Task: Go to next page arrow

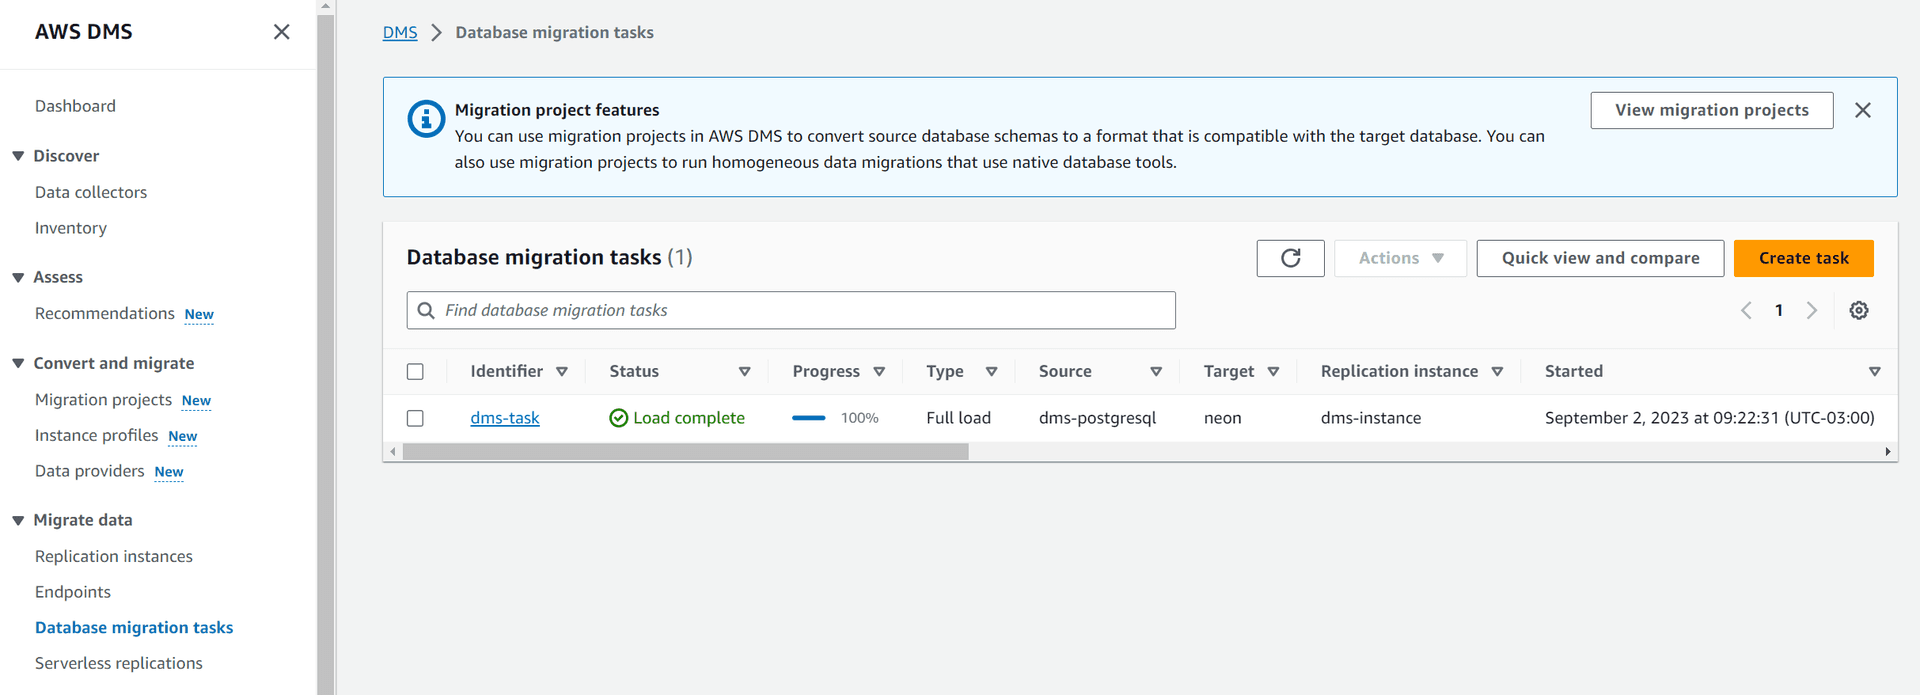Action: click(x=1811, y=310)
